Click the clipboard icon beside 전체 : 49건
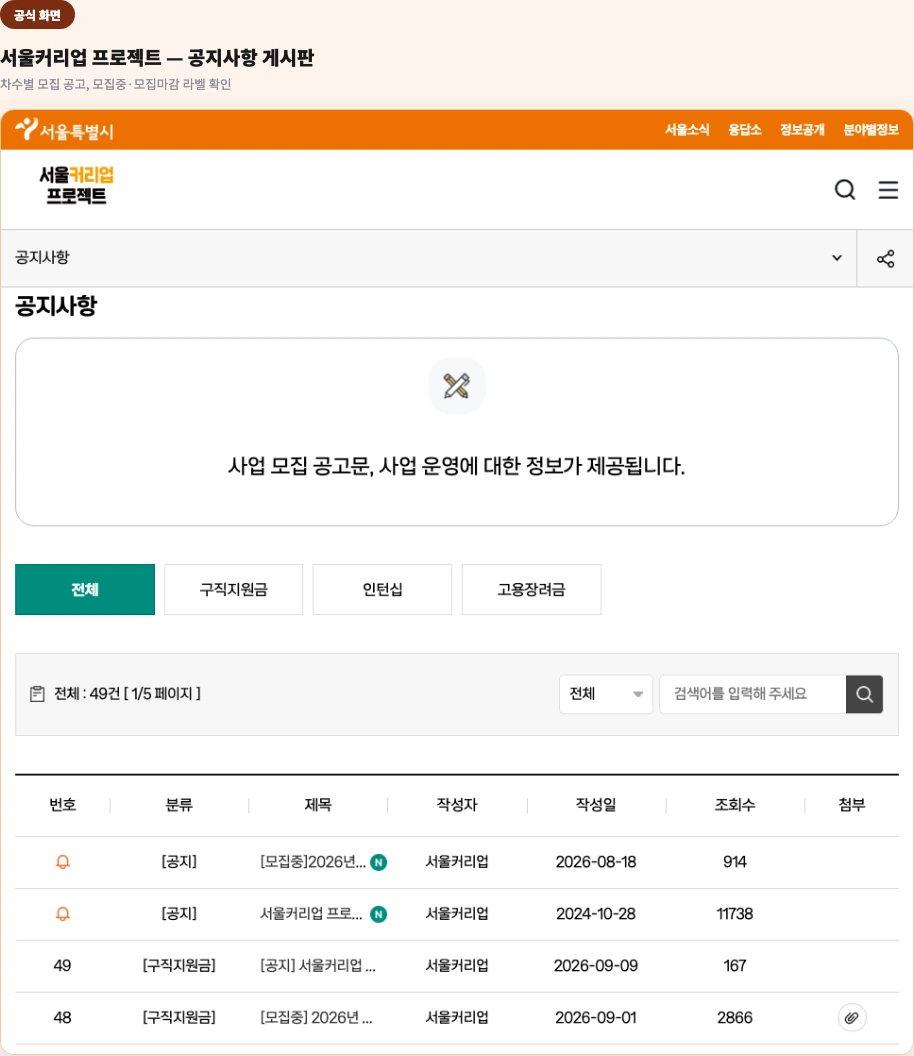Image resolution: width=914 pixels, height=1056 pixels. [x=38, y=694]
